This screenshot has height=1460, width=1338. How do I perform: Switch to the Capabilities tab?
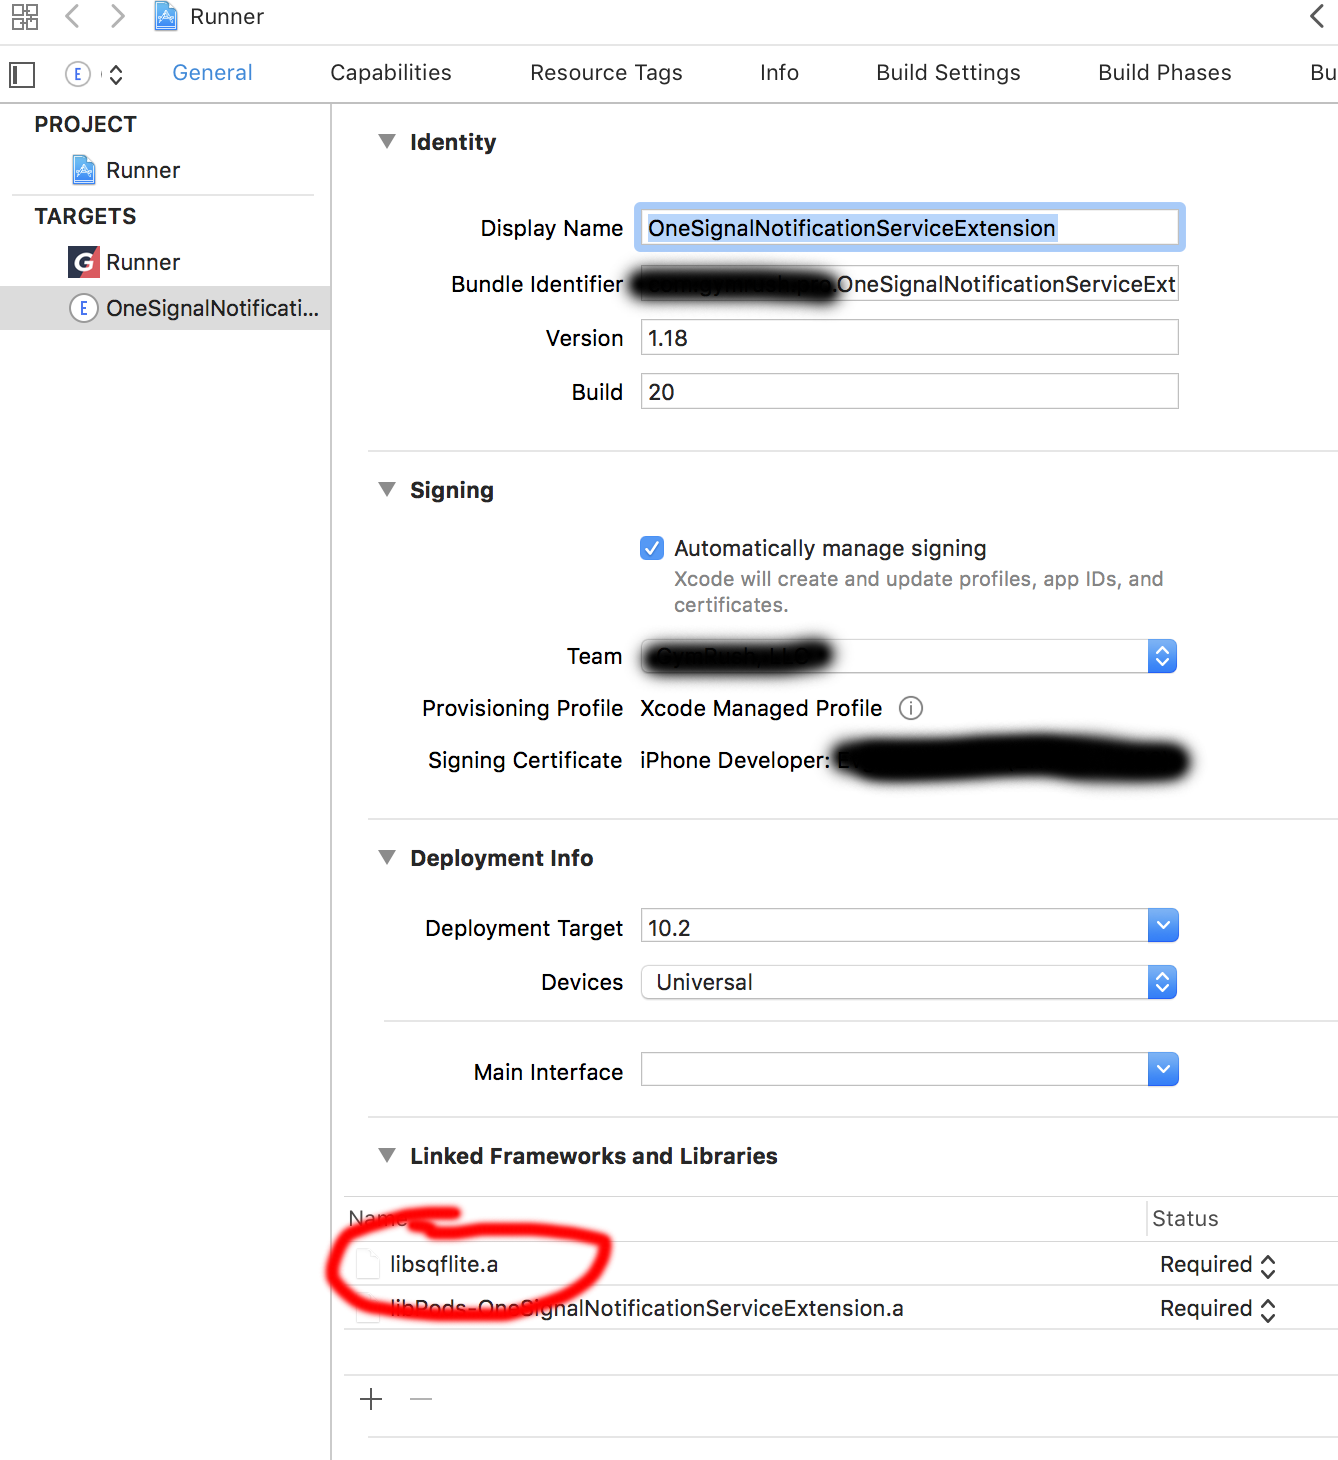click(390, 72)
